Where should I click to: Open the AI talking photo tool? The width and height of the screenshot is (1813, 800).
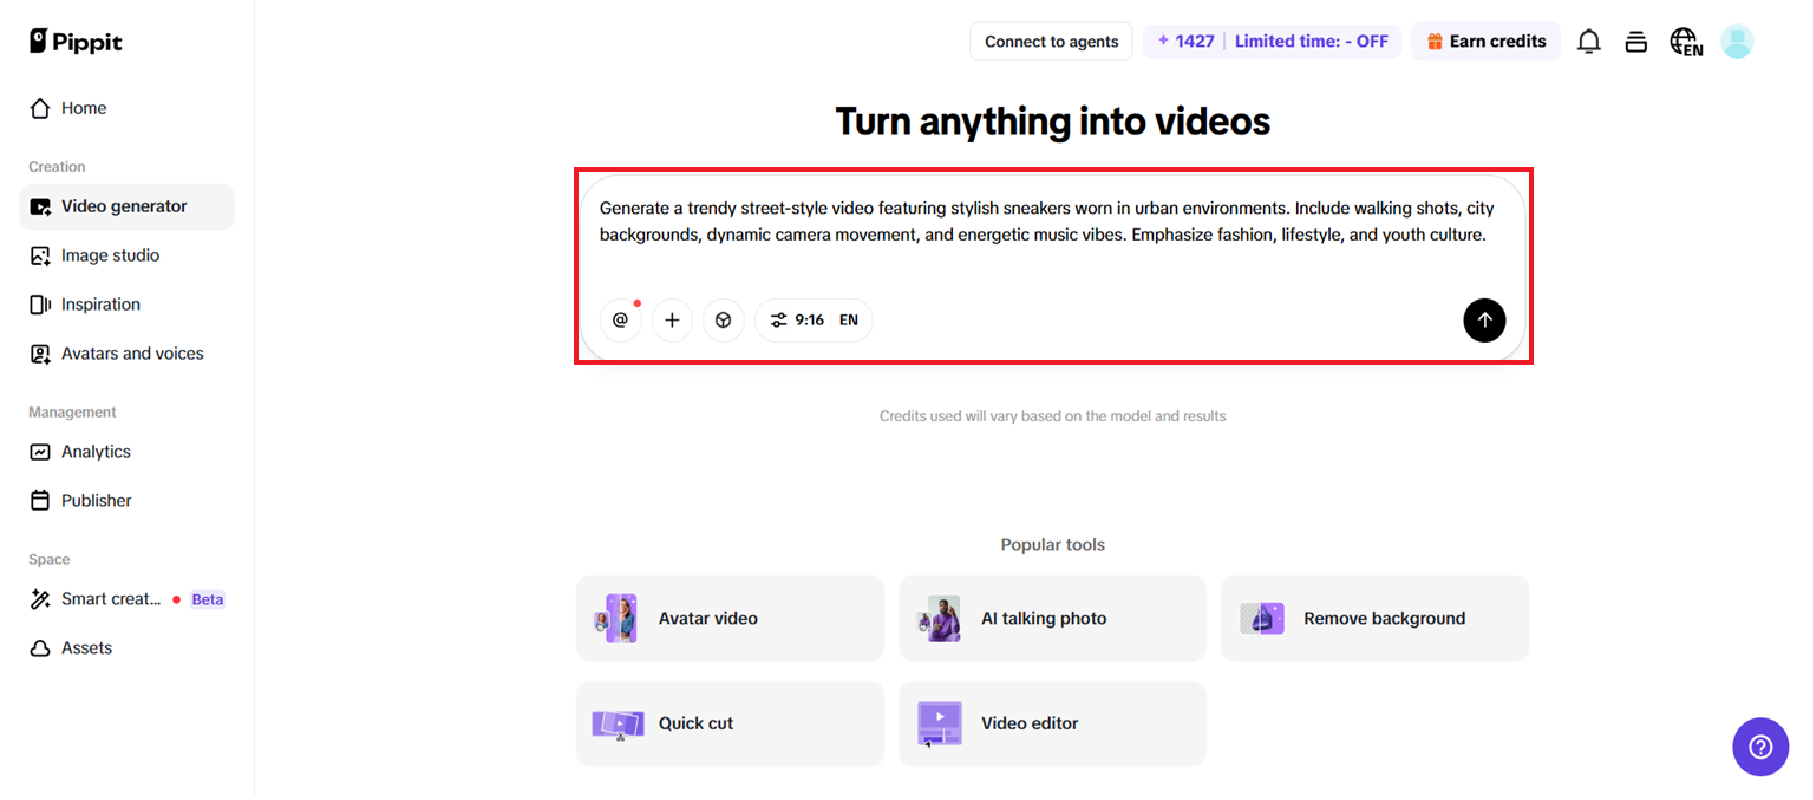pos(1053,618)
